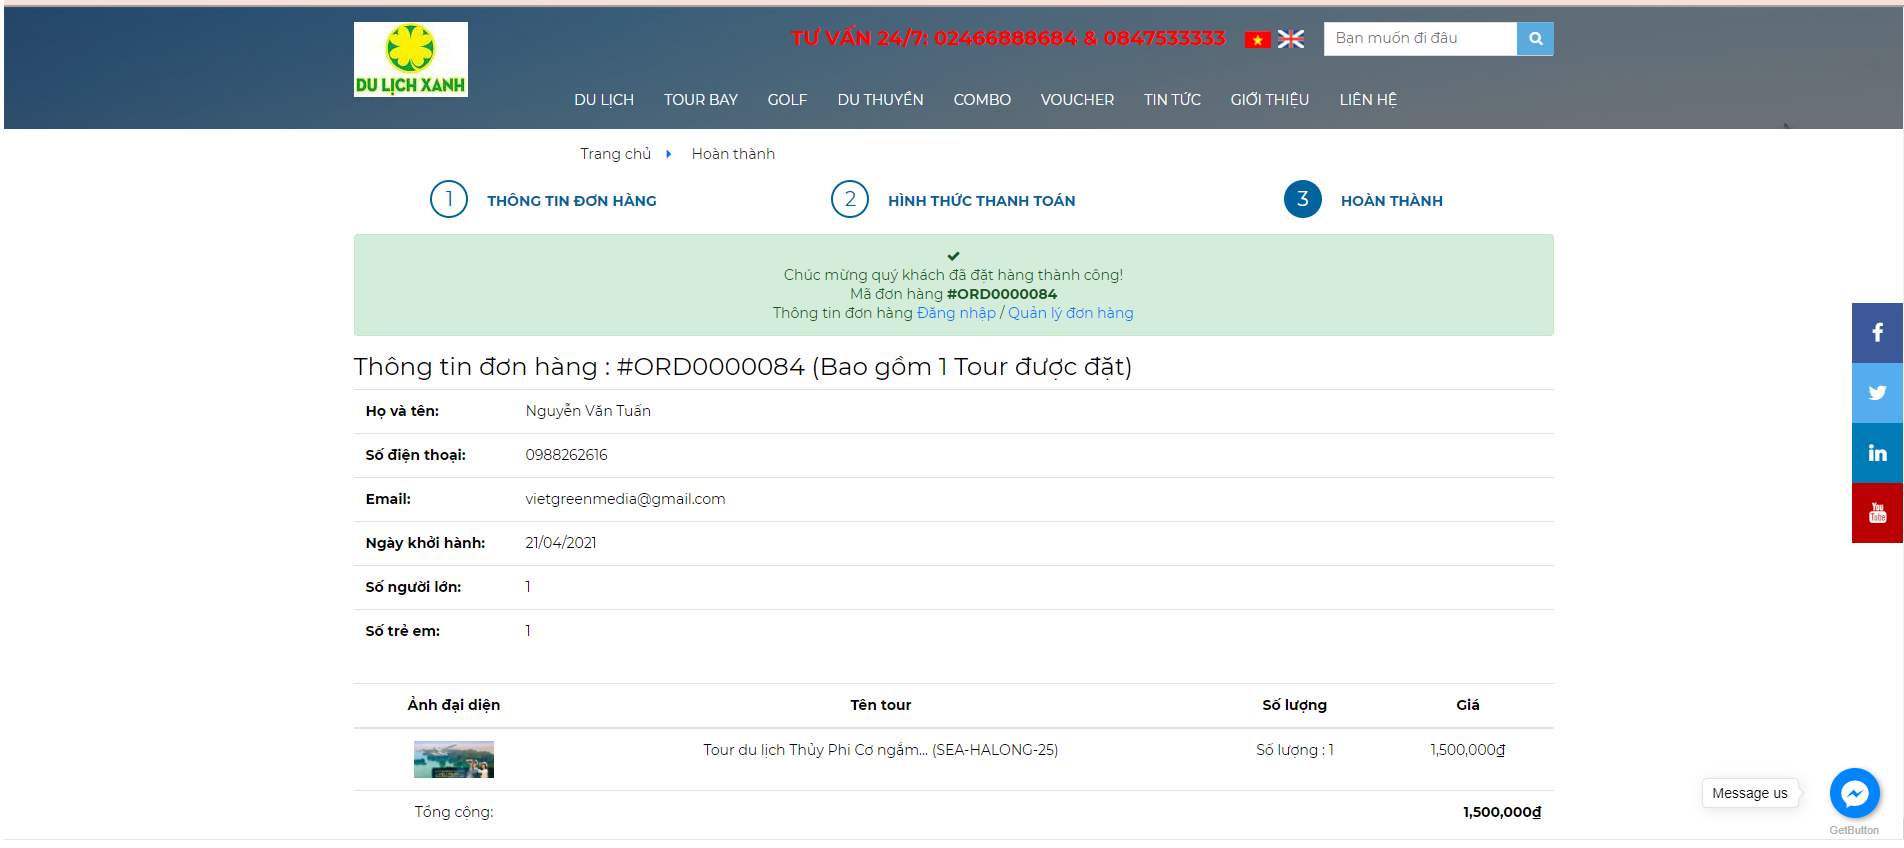Open the Messenger chat bubble
The height and width of the screenshot is (848, 1904).
point(1854,793)
